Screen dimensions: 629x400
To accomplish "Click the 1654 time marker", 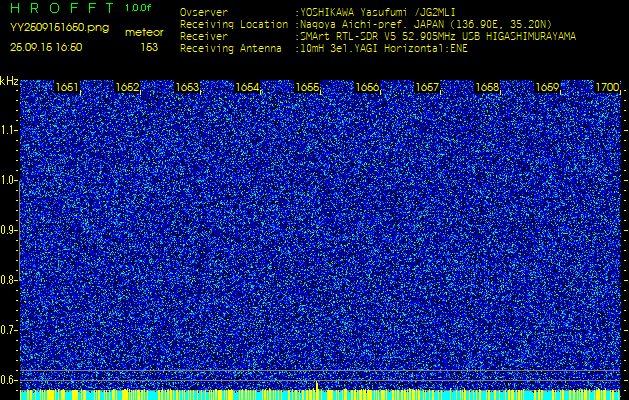I will click(x=247, y=87).
